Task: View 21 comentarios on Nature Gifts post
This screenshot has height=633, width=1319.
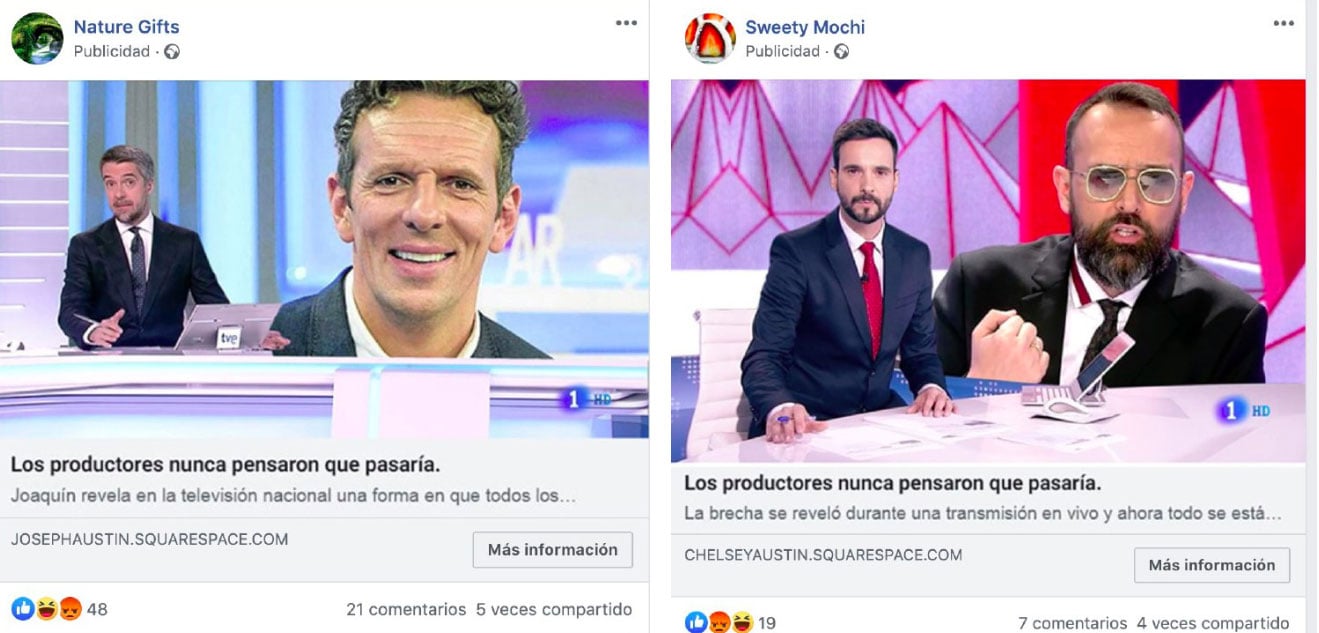Action: [406, 609]
